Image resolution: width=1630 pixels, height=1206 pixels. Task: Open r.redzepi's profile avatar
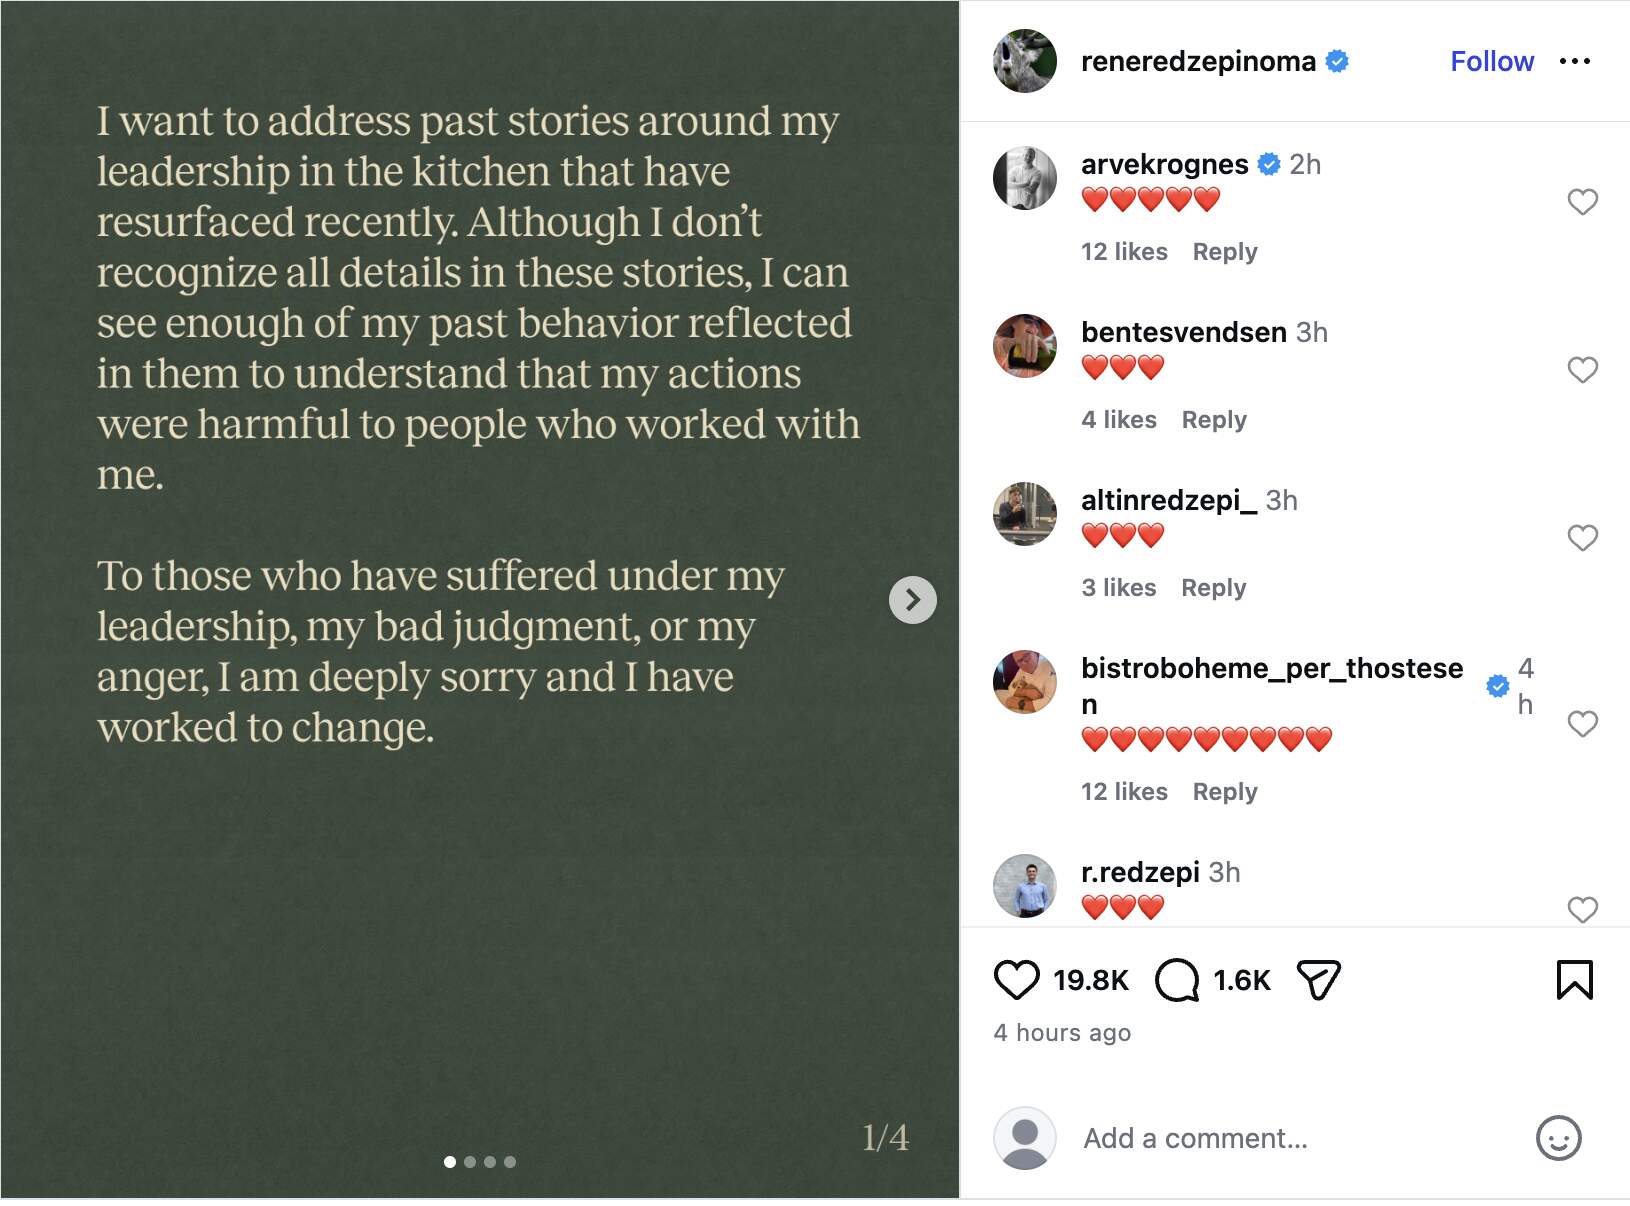(x=1025, y=886)
